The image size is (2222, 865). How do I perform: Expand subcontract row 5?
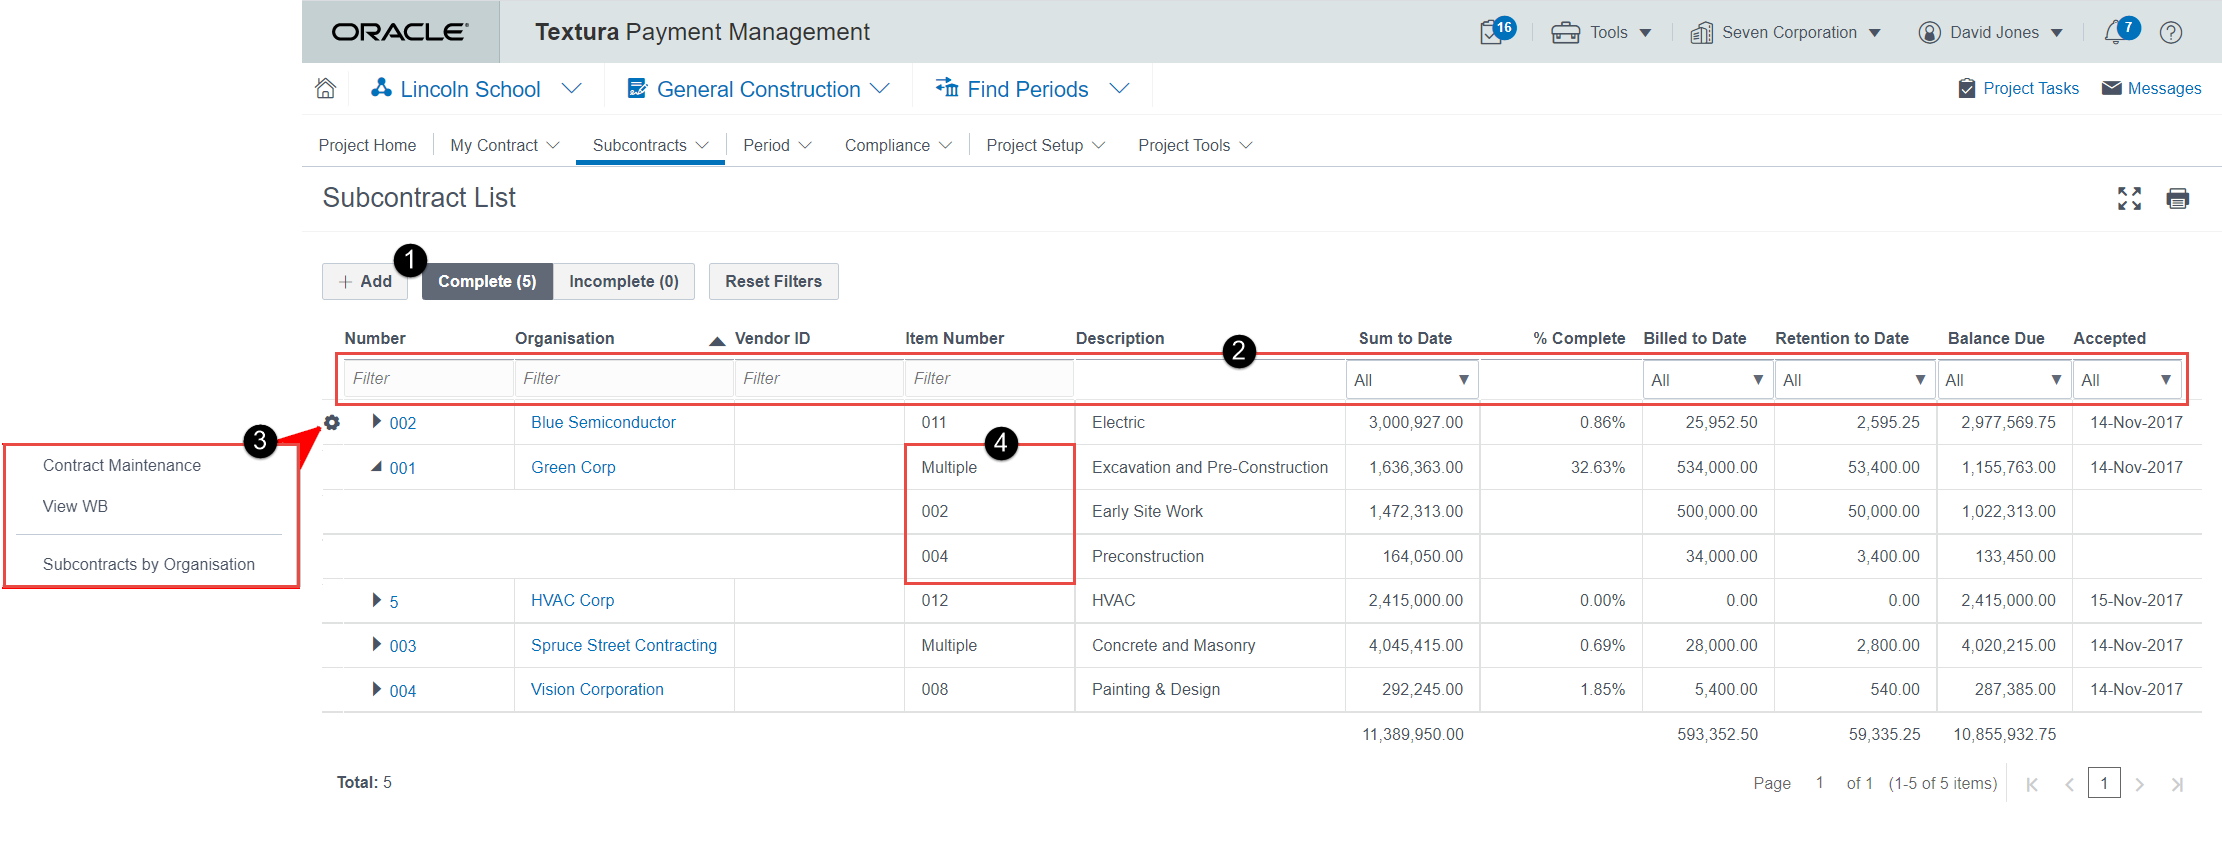[x=376, y=600]
